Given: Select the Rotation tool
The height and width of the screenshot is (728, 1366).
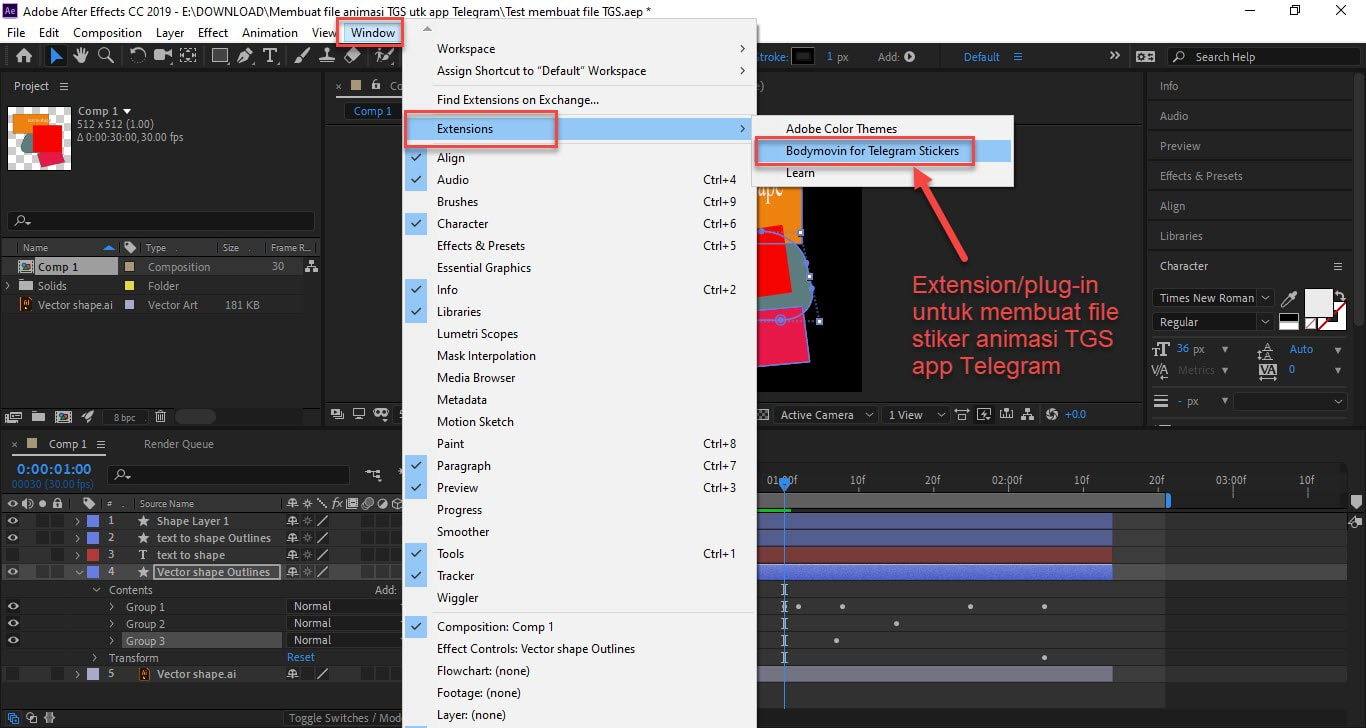Looking at the screenshot, I should coord(138,56).
